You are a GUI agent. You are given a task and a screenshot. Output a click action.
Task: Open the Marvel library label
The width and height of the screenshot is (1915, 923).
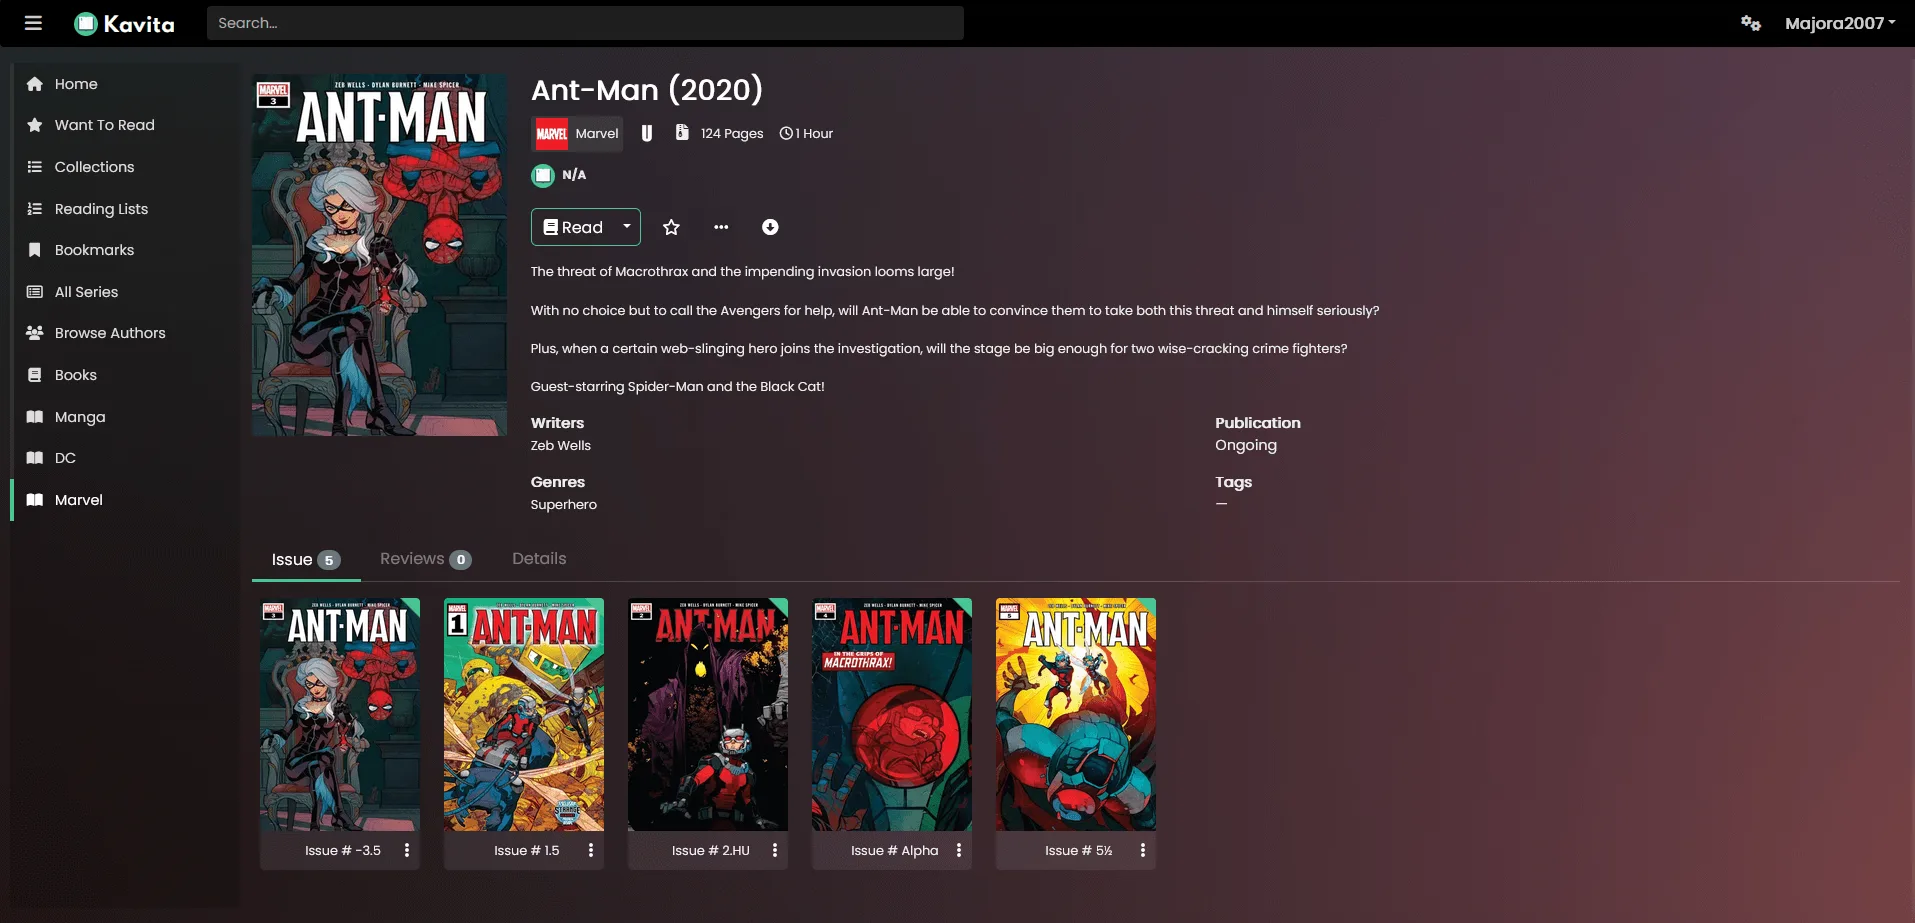[79, 500]
